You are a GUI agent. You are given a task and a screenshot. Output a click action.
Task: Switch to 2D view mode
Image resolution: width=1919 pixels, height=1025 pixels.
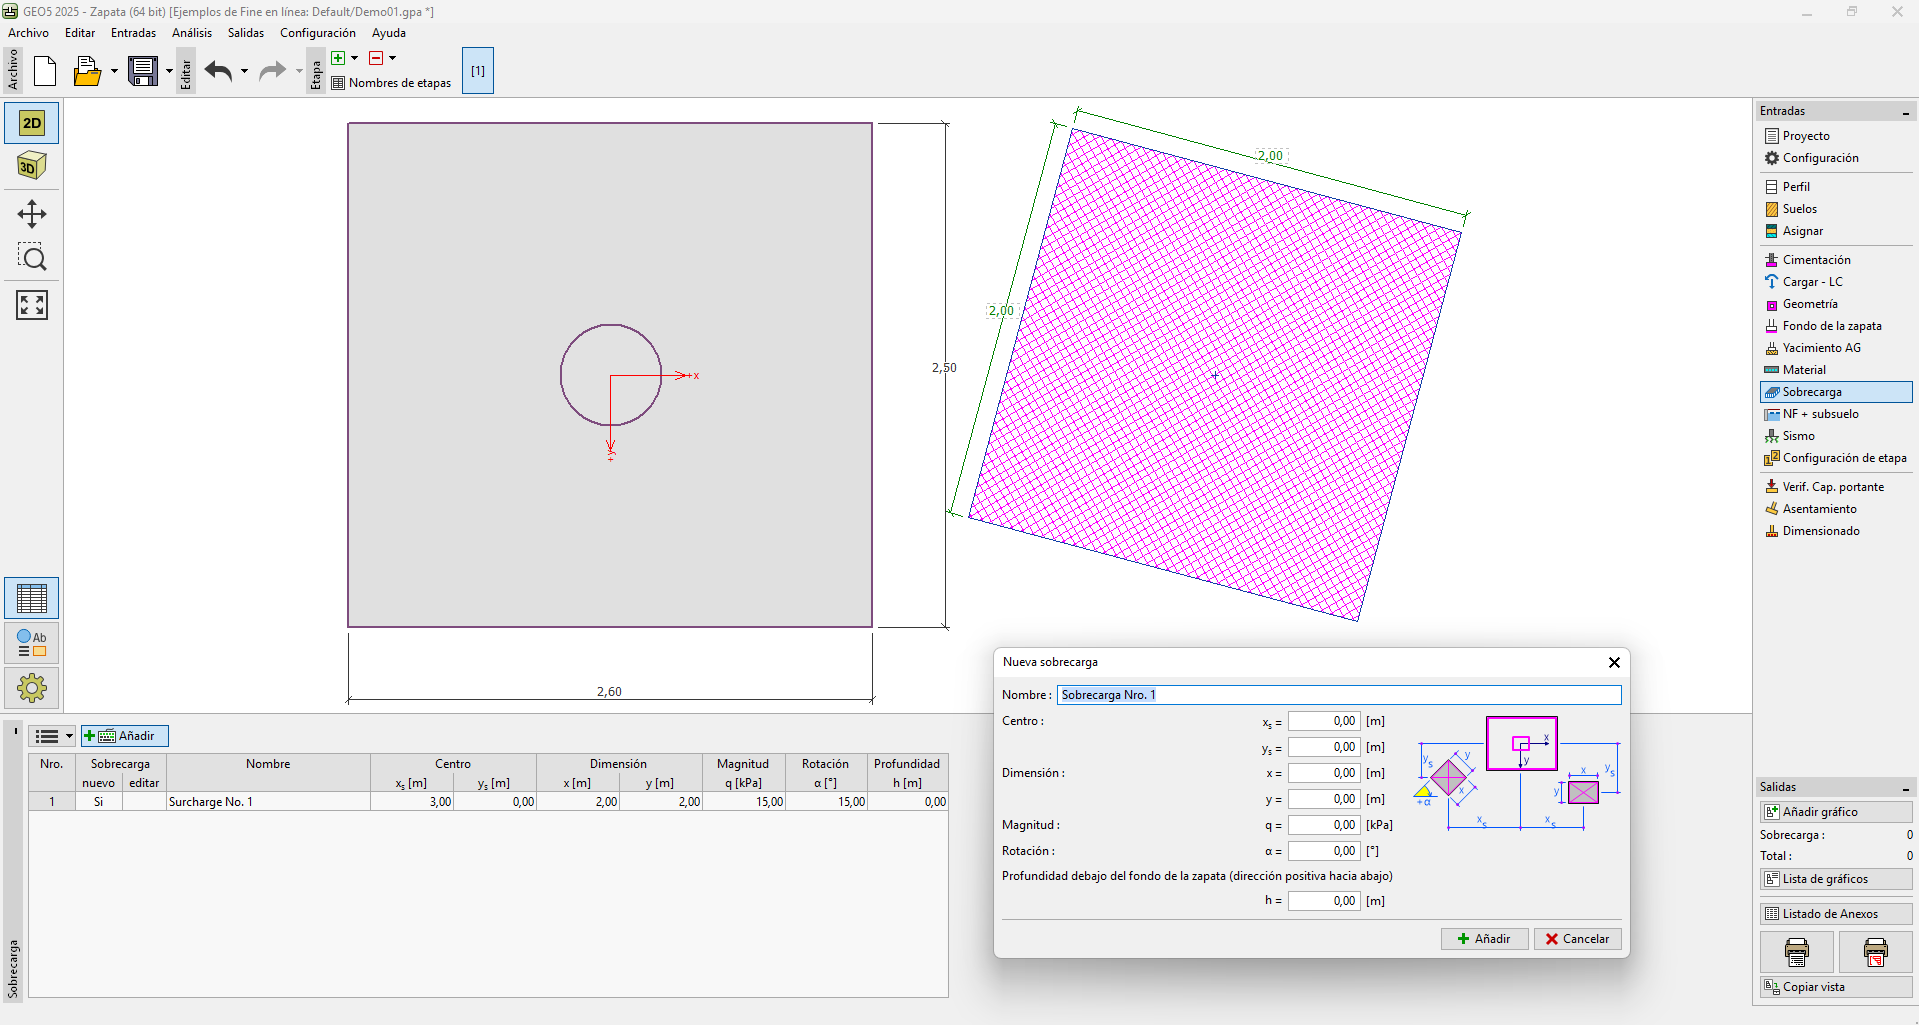(32, 123)
